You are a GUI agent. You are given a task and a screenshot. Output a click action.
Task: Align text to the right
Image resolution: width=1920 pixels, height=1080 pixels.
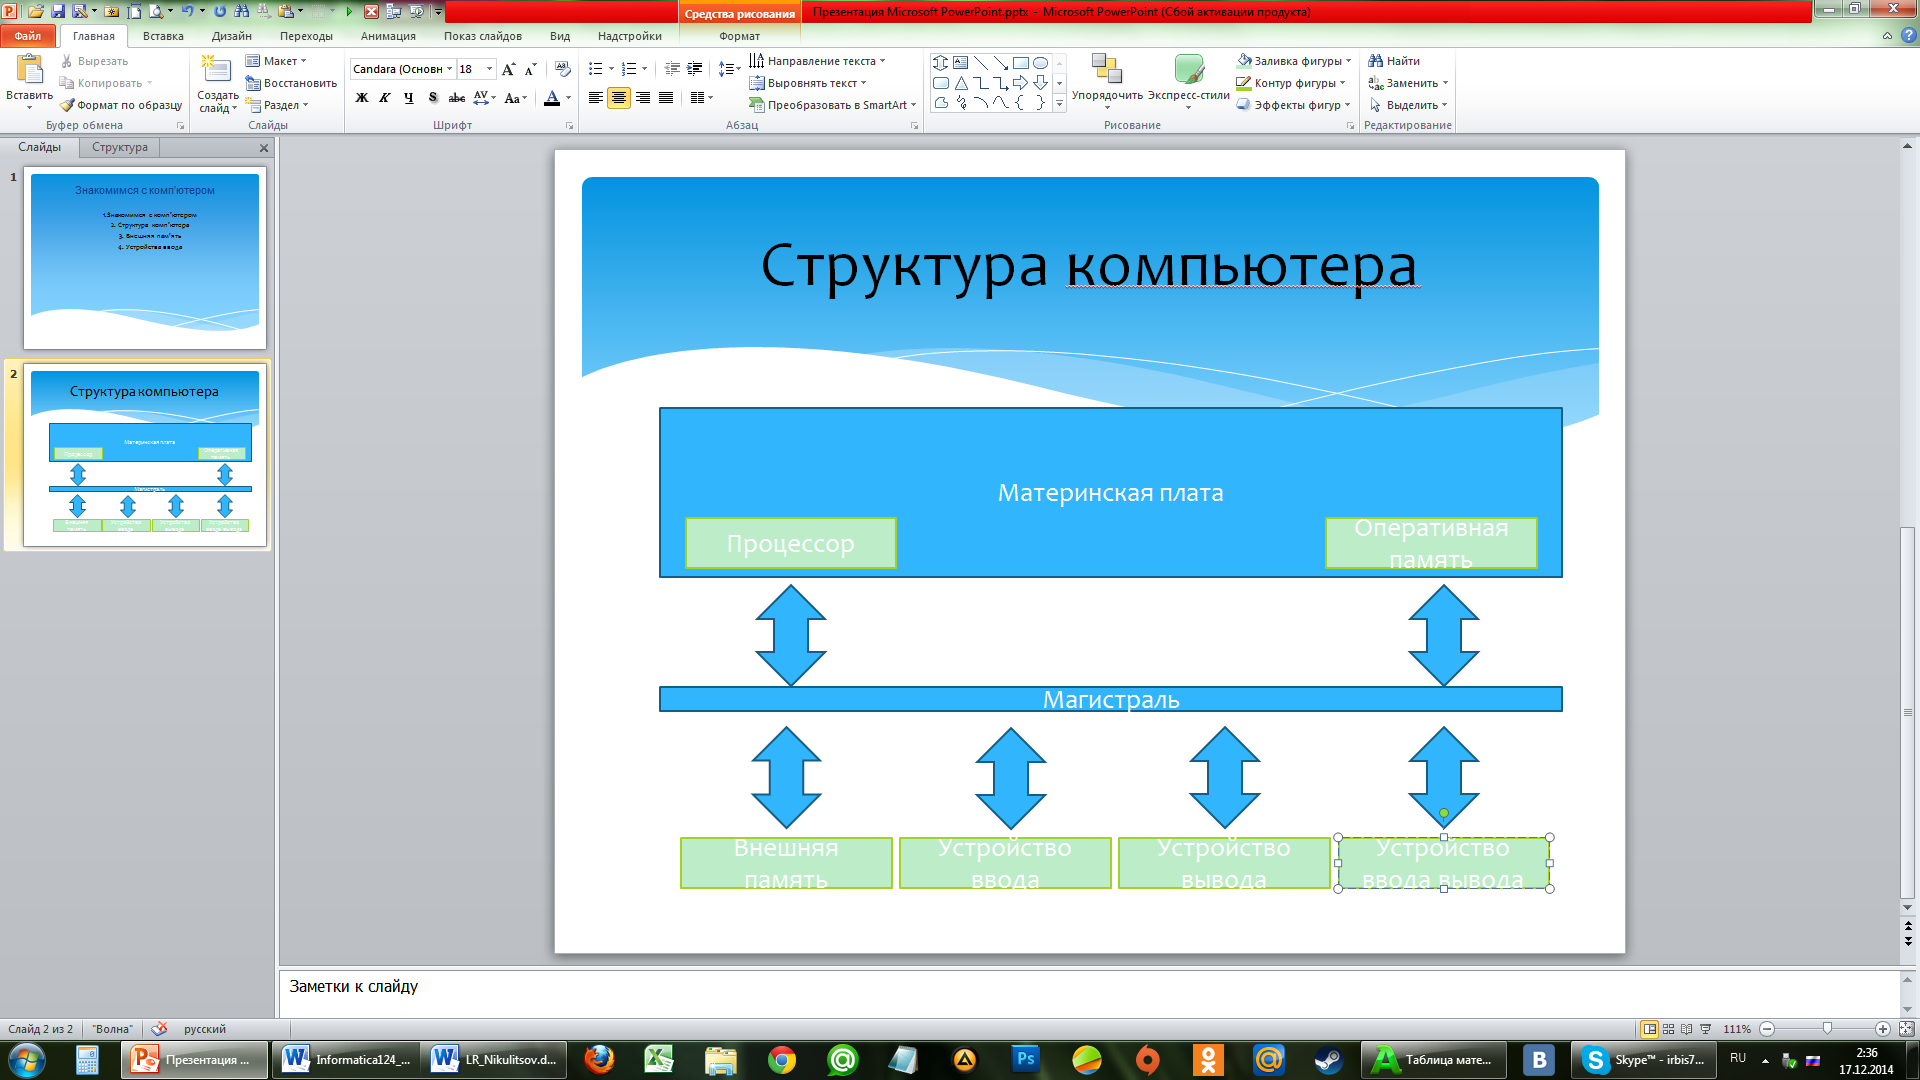click(x=642, y=98)
